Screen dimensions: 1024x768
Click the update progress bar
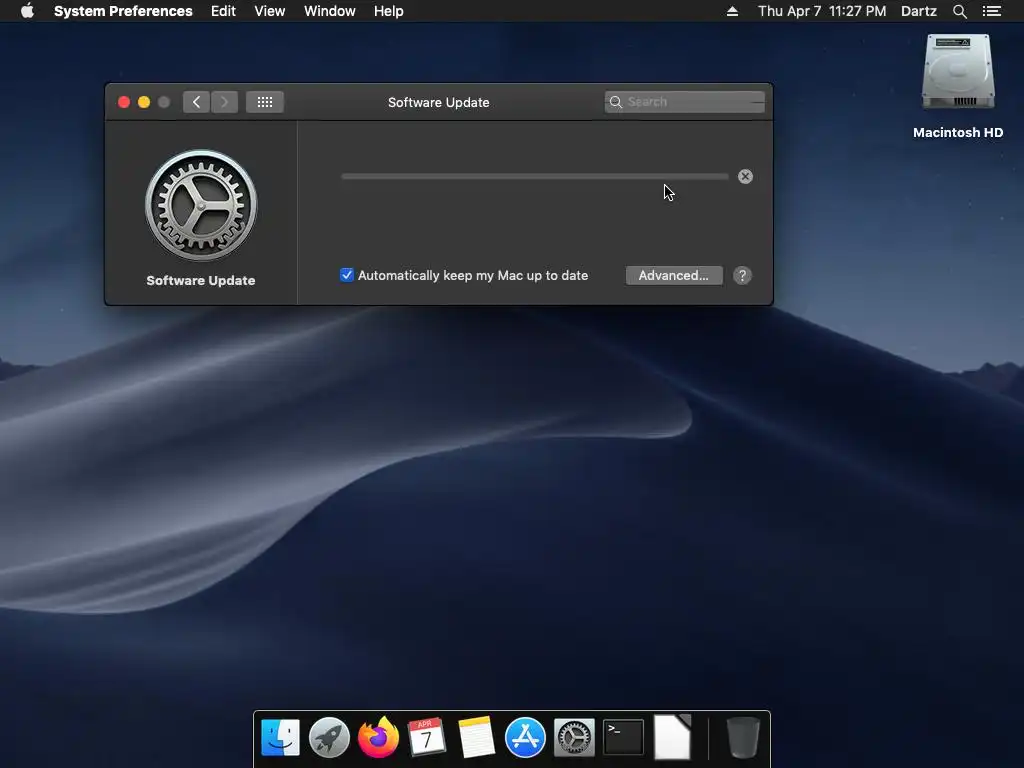(x=535, y=176)
